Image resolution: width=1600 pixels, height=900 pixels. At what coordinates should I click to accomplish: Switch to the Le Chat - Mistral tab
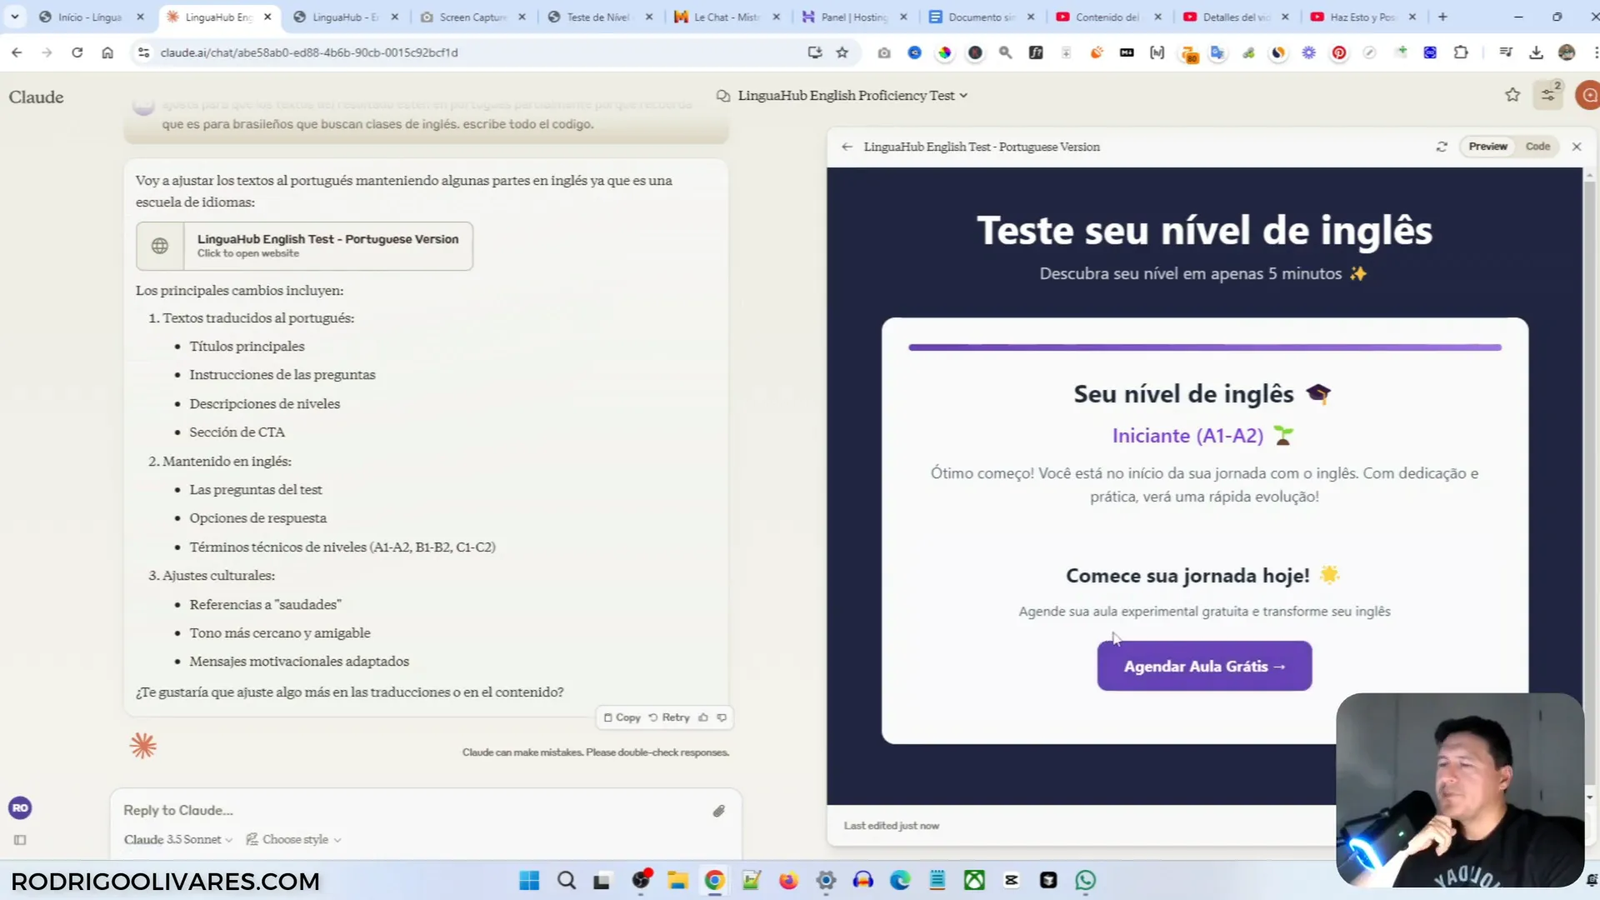click(728, 17)
